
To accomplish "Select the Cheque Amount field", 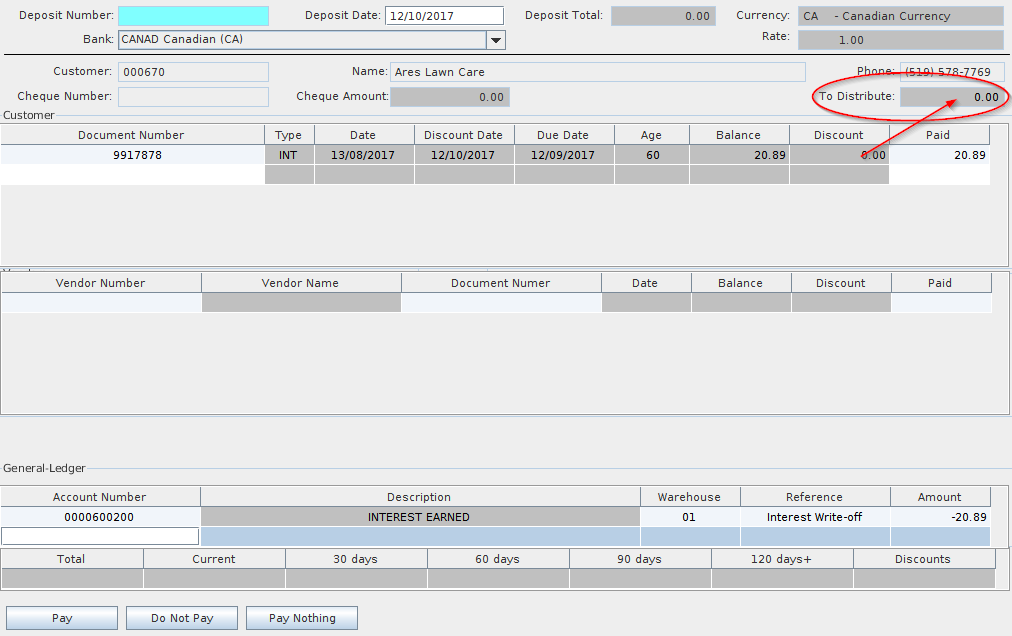I will coord(450,97).
